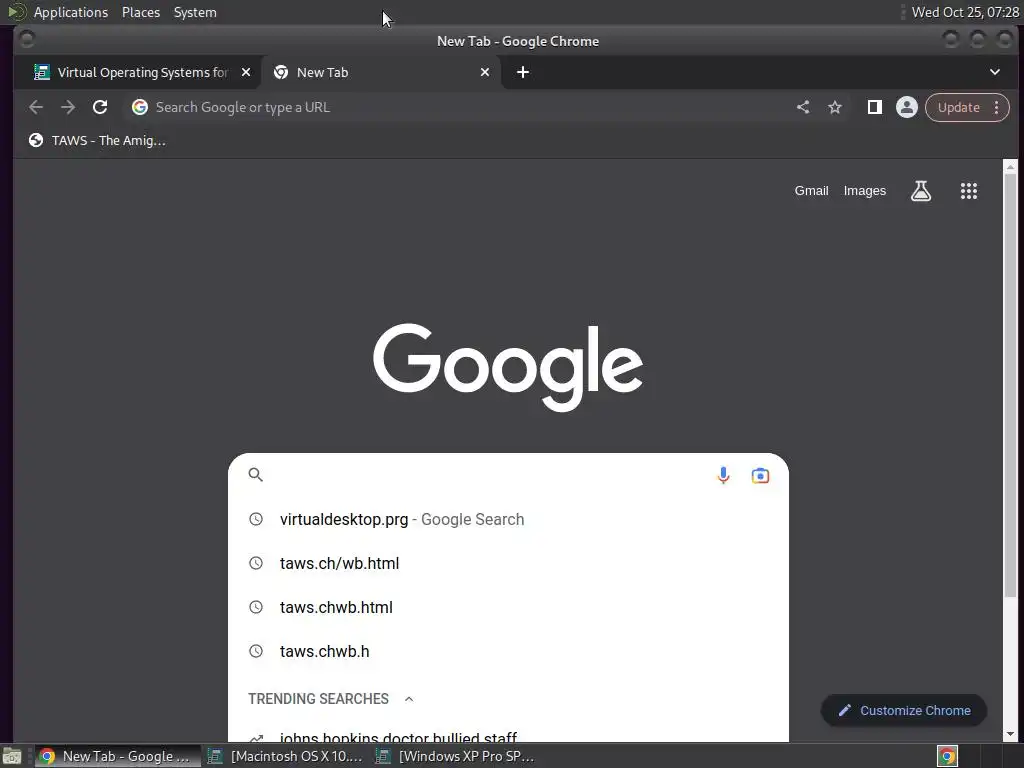Open the Places menu
Image resolution: width=1024 pixels, height=768 pixels.
tap(141, 12)
